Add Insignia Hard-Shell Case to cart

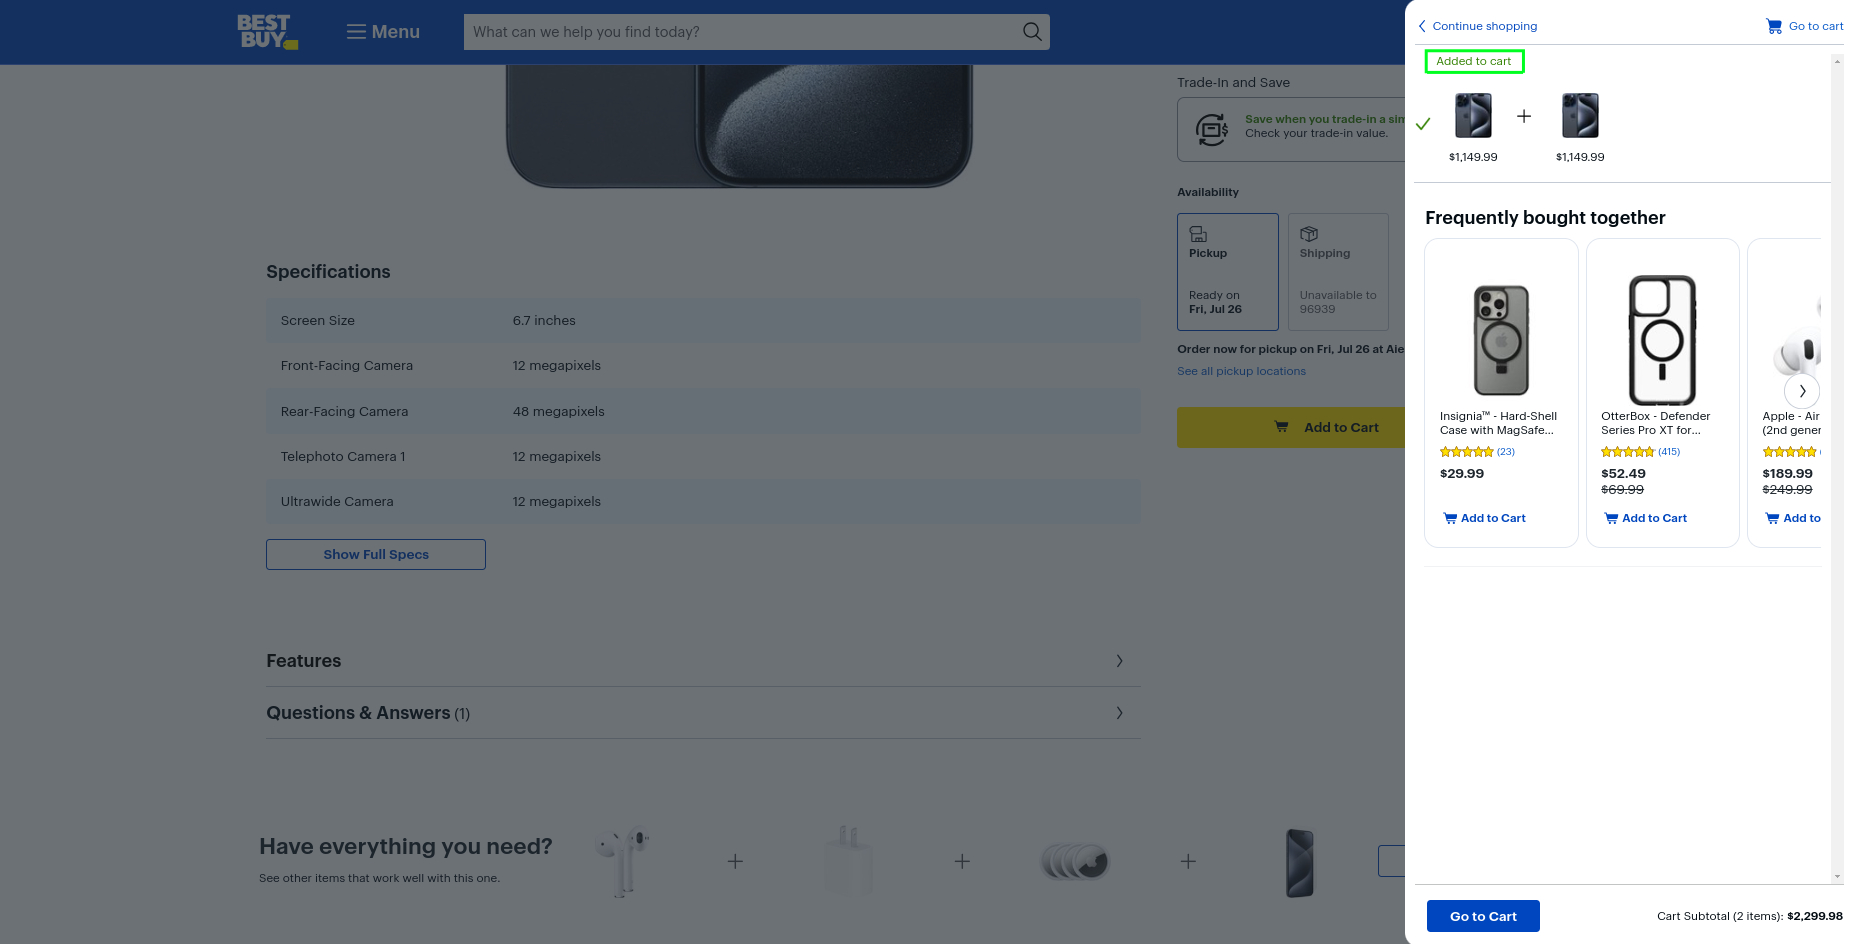tap(1485, 518)
